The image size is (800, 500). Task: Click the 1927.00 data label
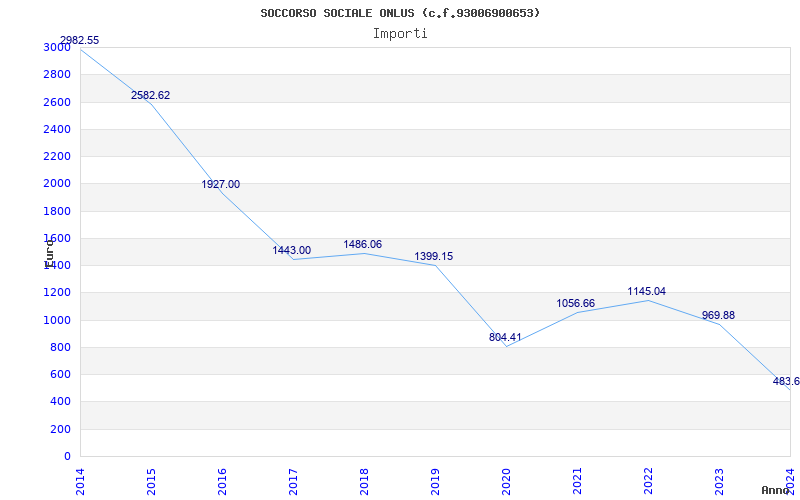pos(220,185)
